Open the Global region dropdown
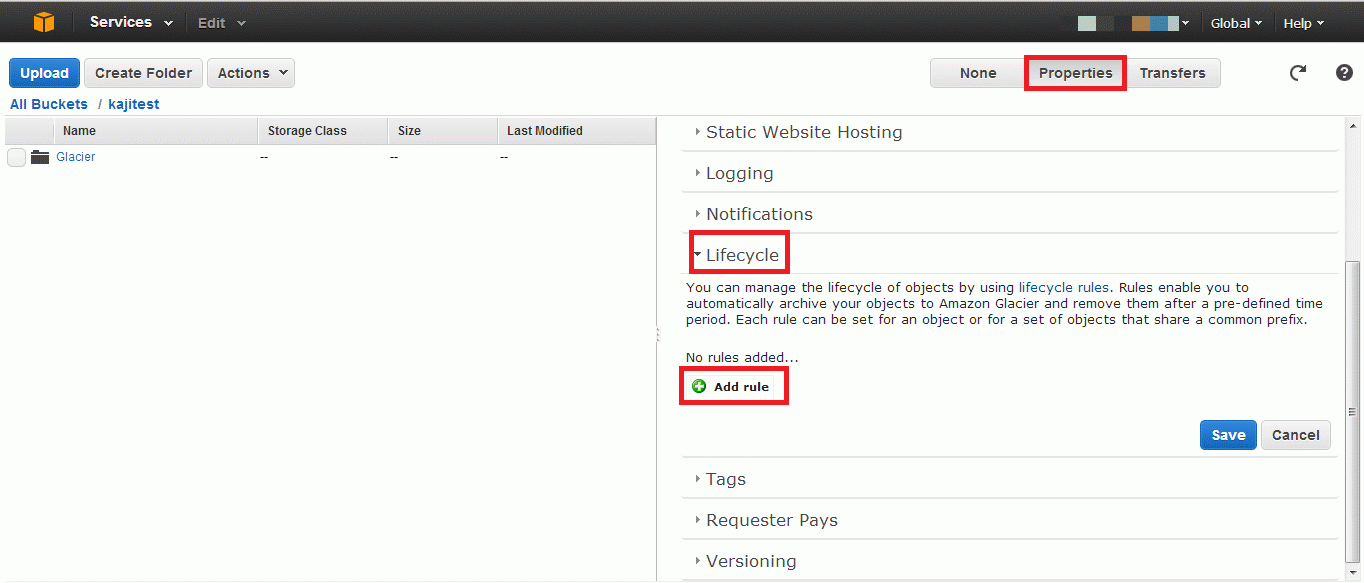 click(1236, 23)
